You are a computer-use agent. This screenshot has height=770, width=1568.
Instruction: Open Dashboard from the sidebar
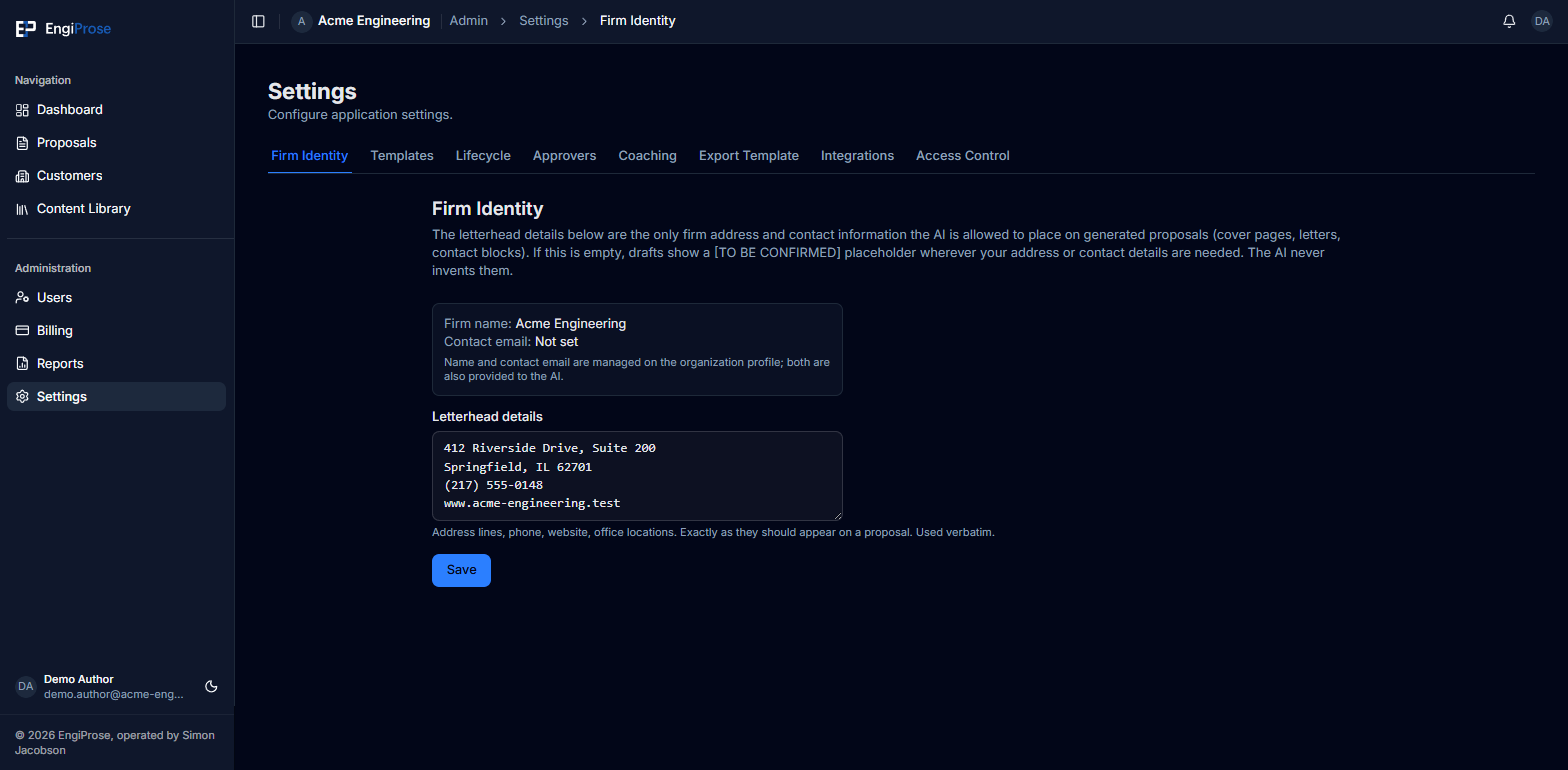[116, 110]
